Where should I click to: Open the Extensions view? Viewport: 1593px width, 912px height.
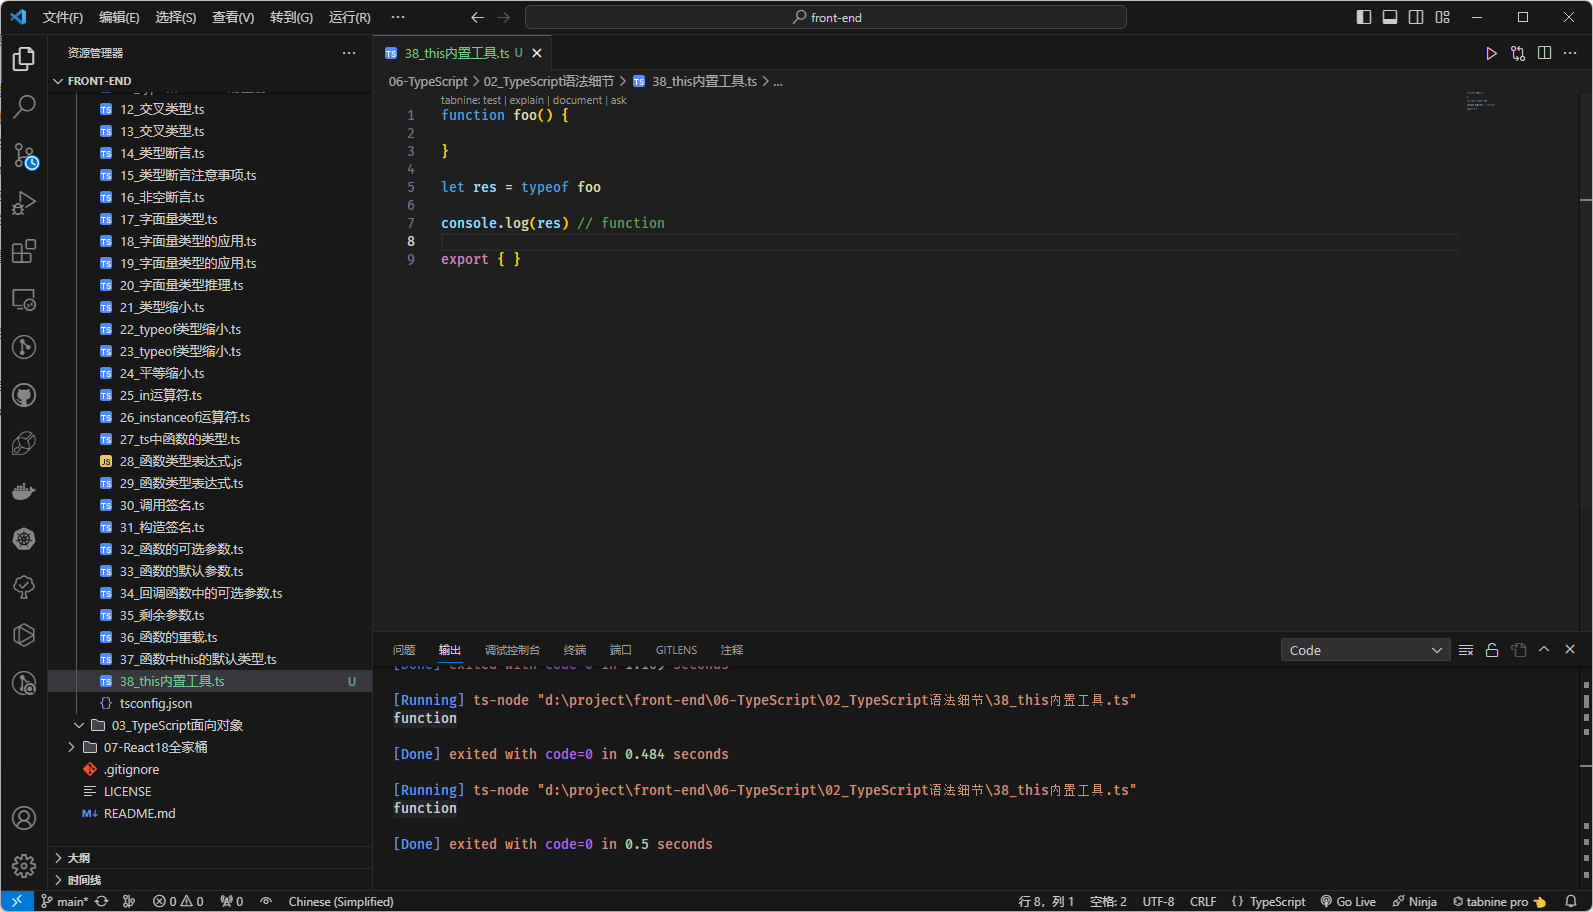coord(24,251)
